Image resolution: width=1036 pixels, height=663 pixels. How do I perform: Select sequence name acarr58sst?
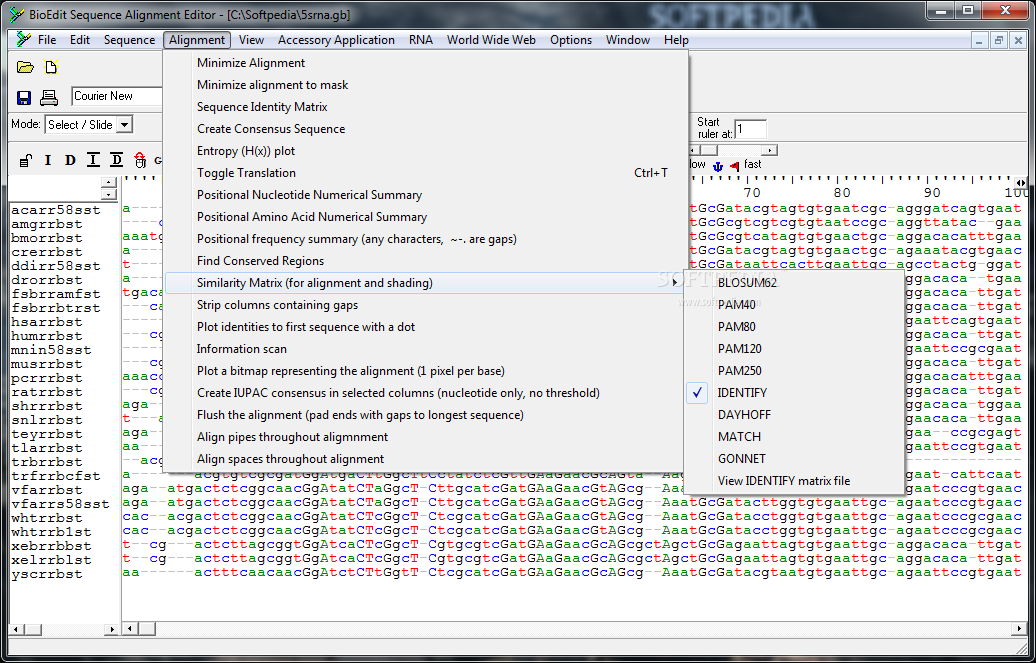tap(56, 210)
